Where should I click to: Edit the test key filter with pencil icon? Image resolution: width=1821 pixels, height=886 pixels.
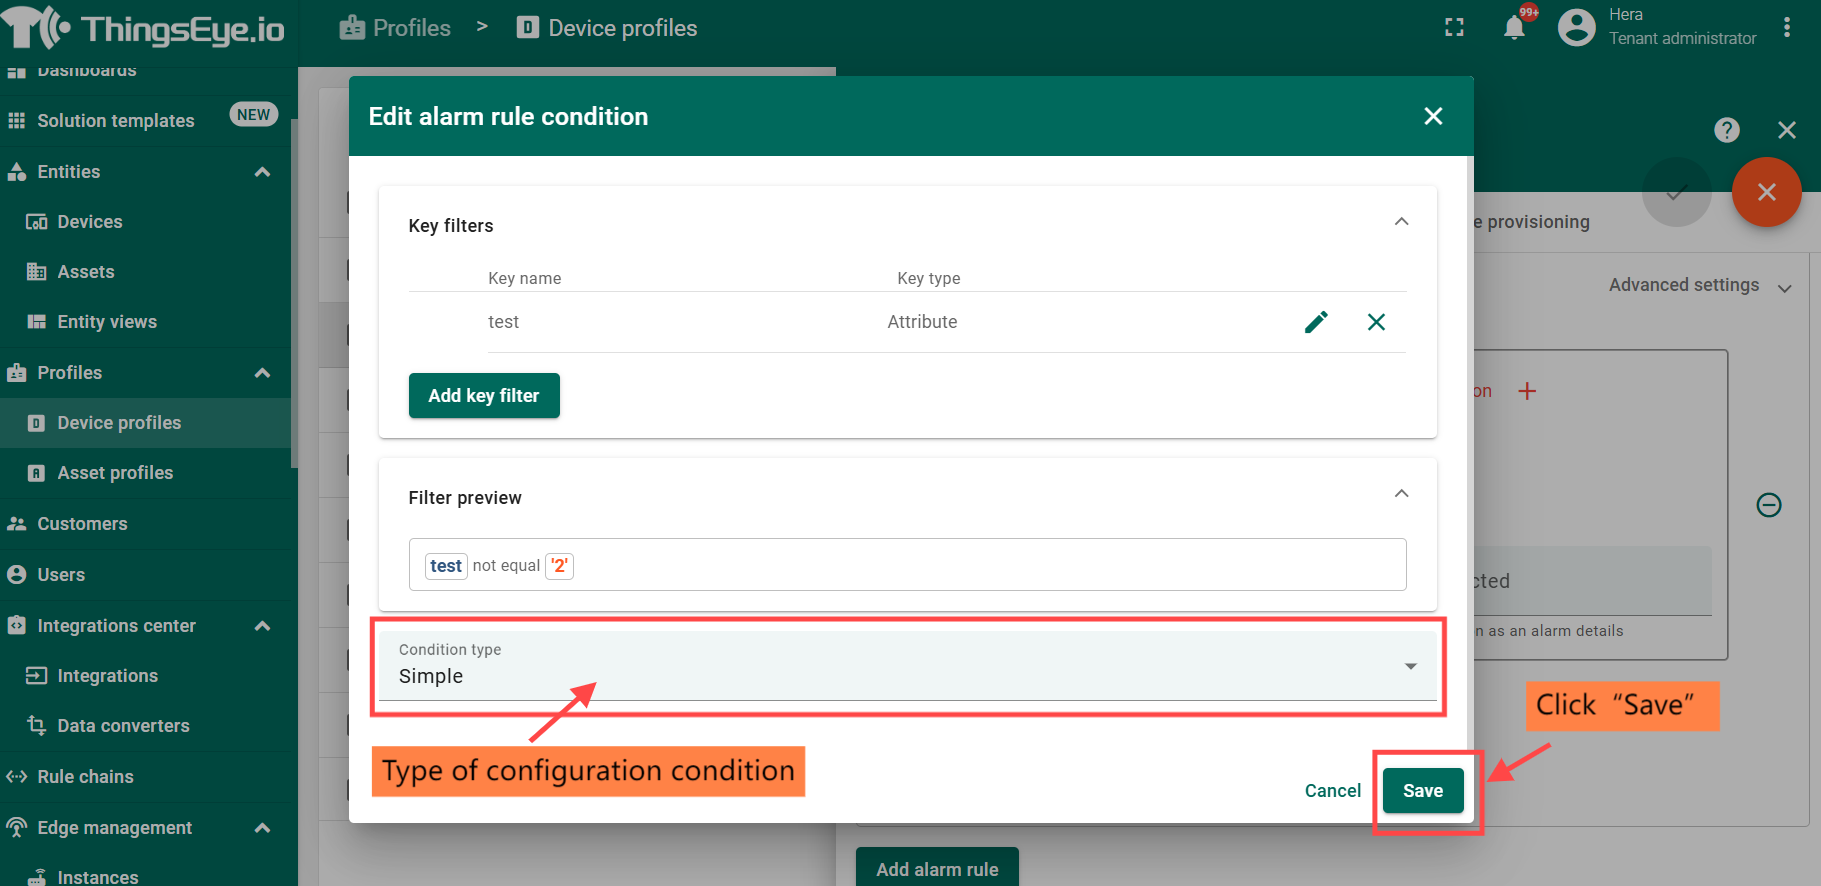pos(1316,322)
